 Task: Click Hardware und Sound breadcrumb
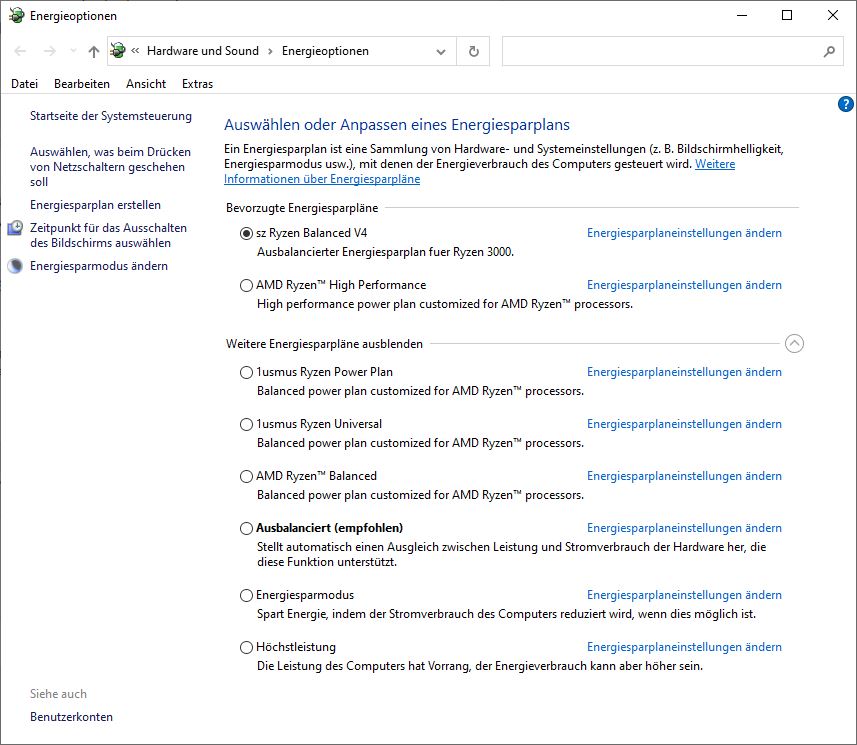click(203, 51)
